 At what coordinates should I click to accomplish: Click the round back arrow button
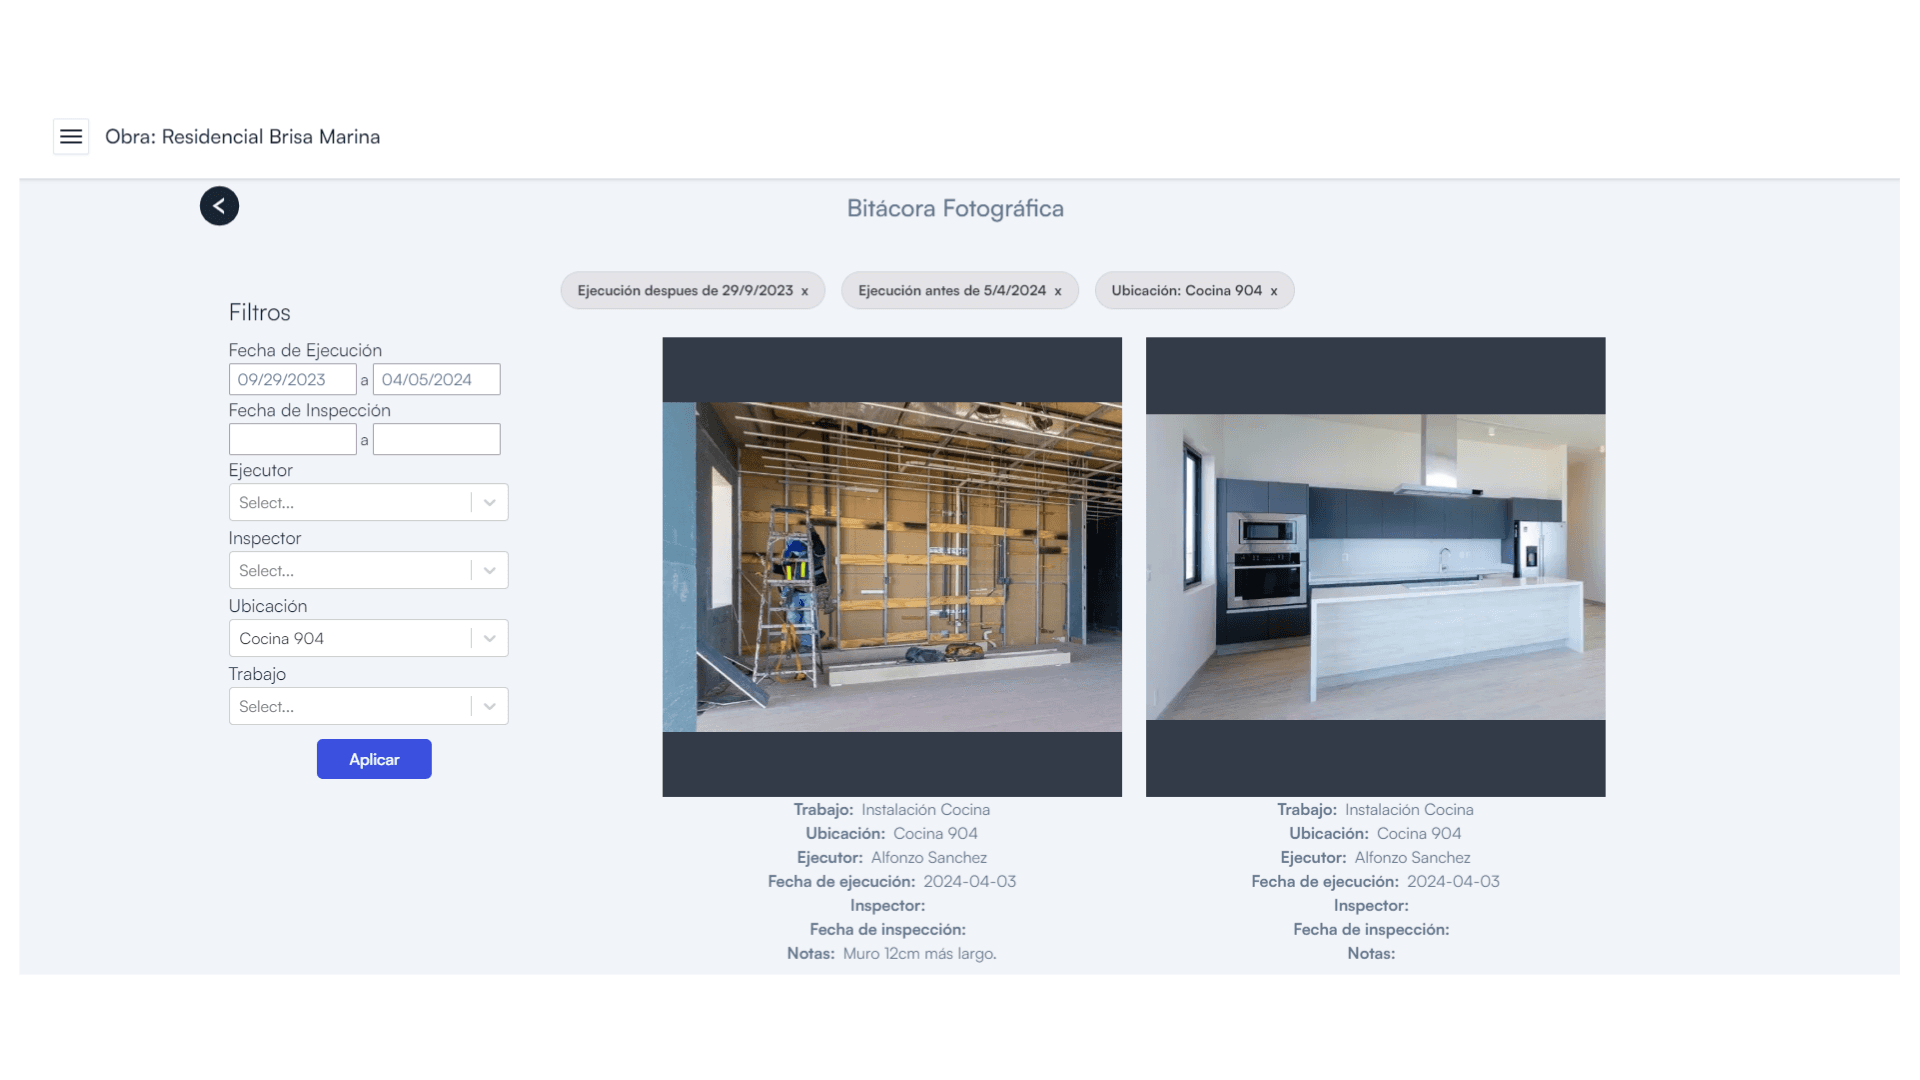pyautogui.click(x=219, y=206)
